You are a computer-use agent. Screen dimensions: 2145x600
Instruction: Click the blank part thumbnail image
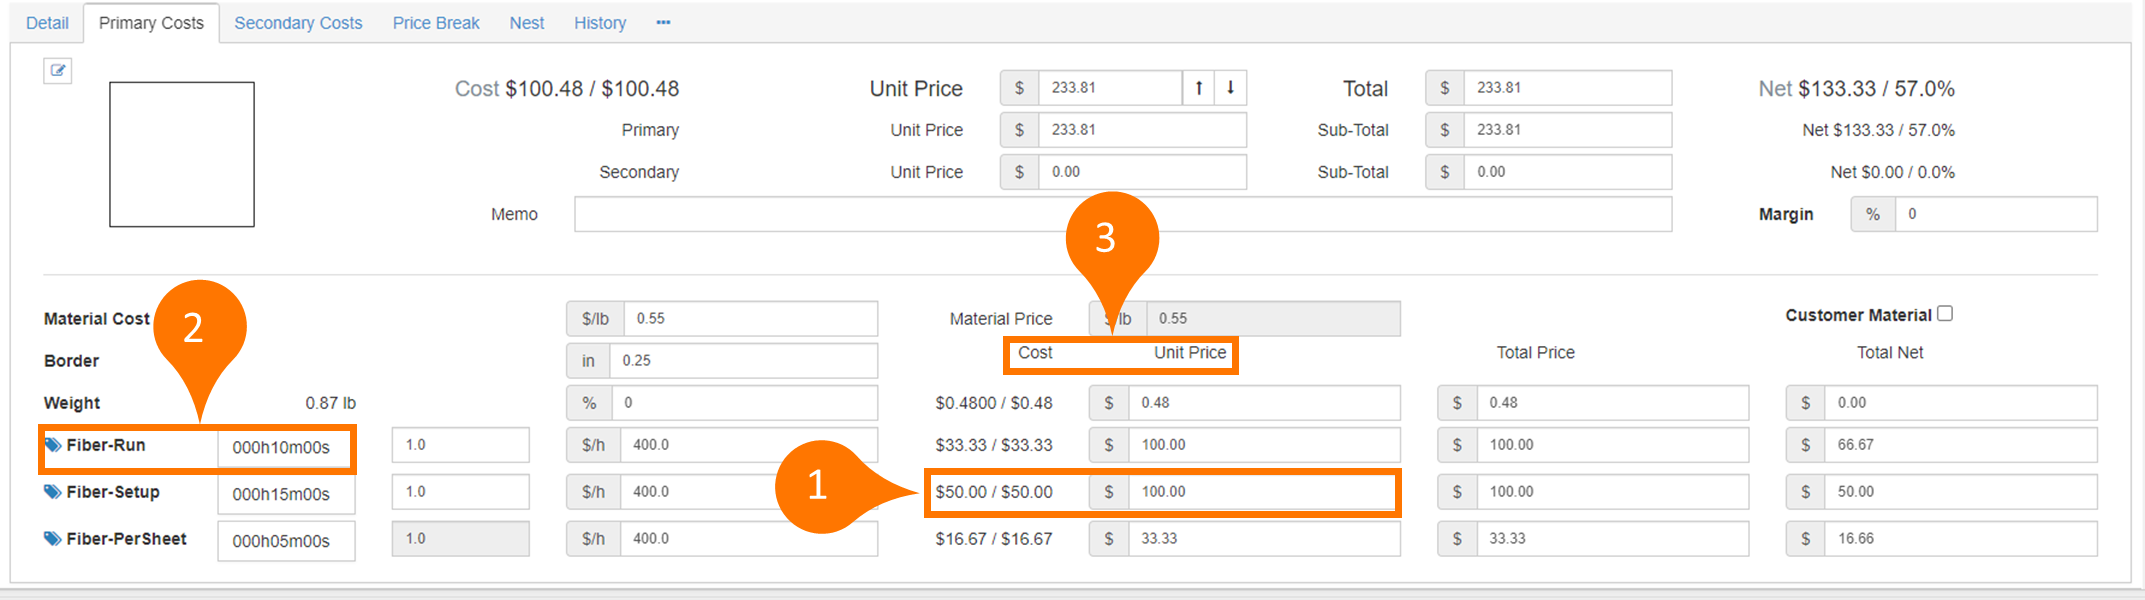[182, 155]
